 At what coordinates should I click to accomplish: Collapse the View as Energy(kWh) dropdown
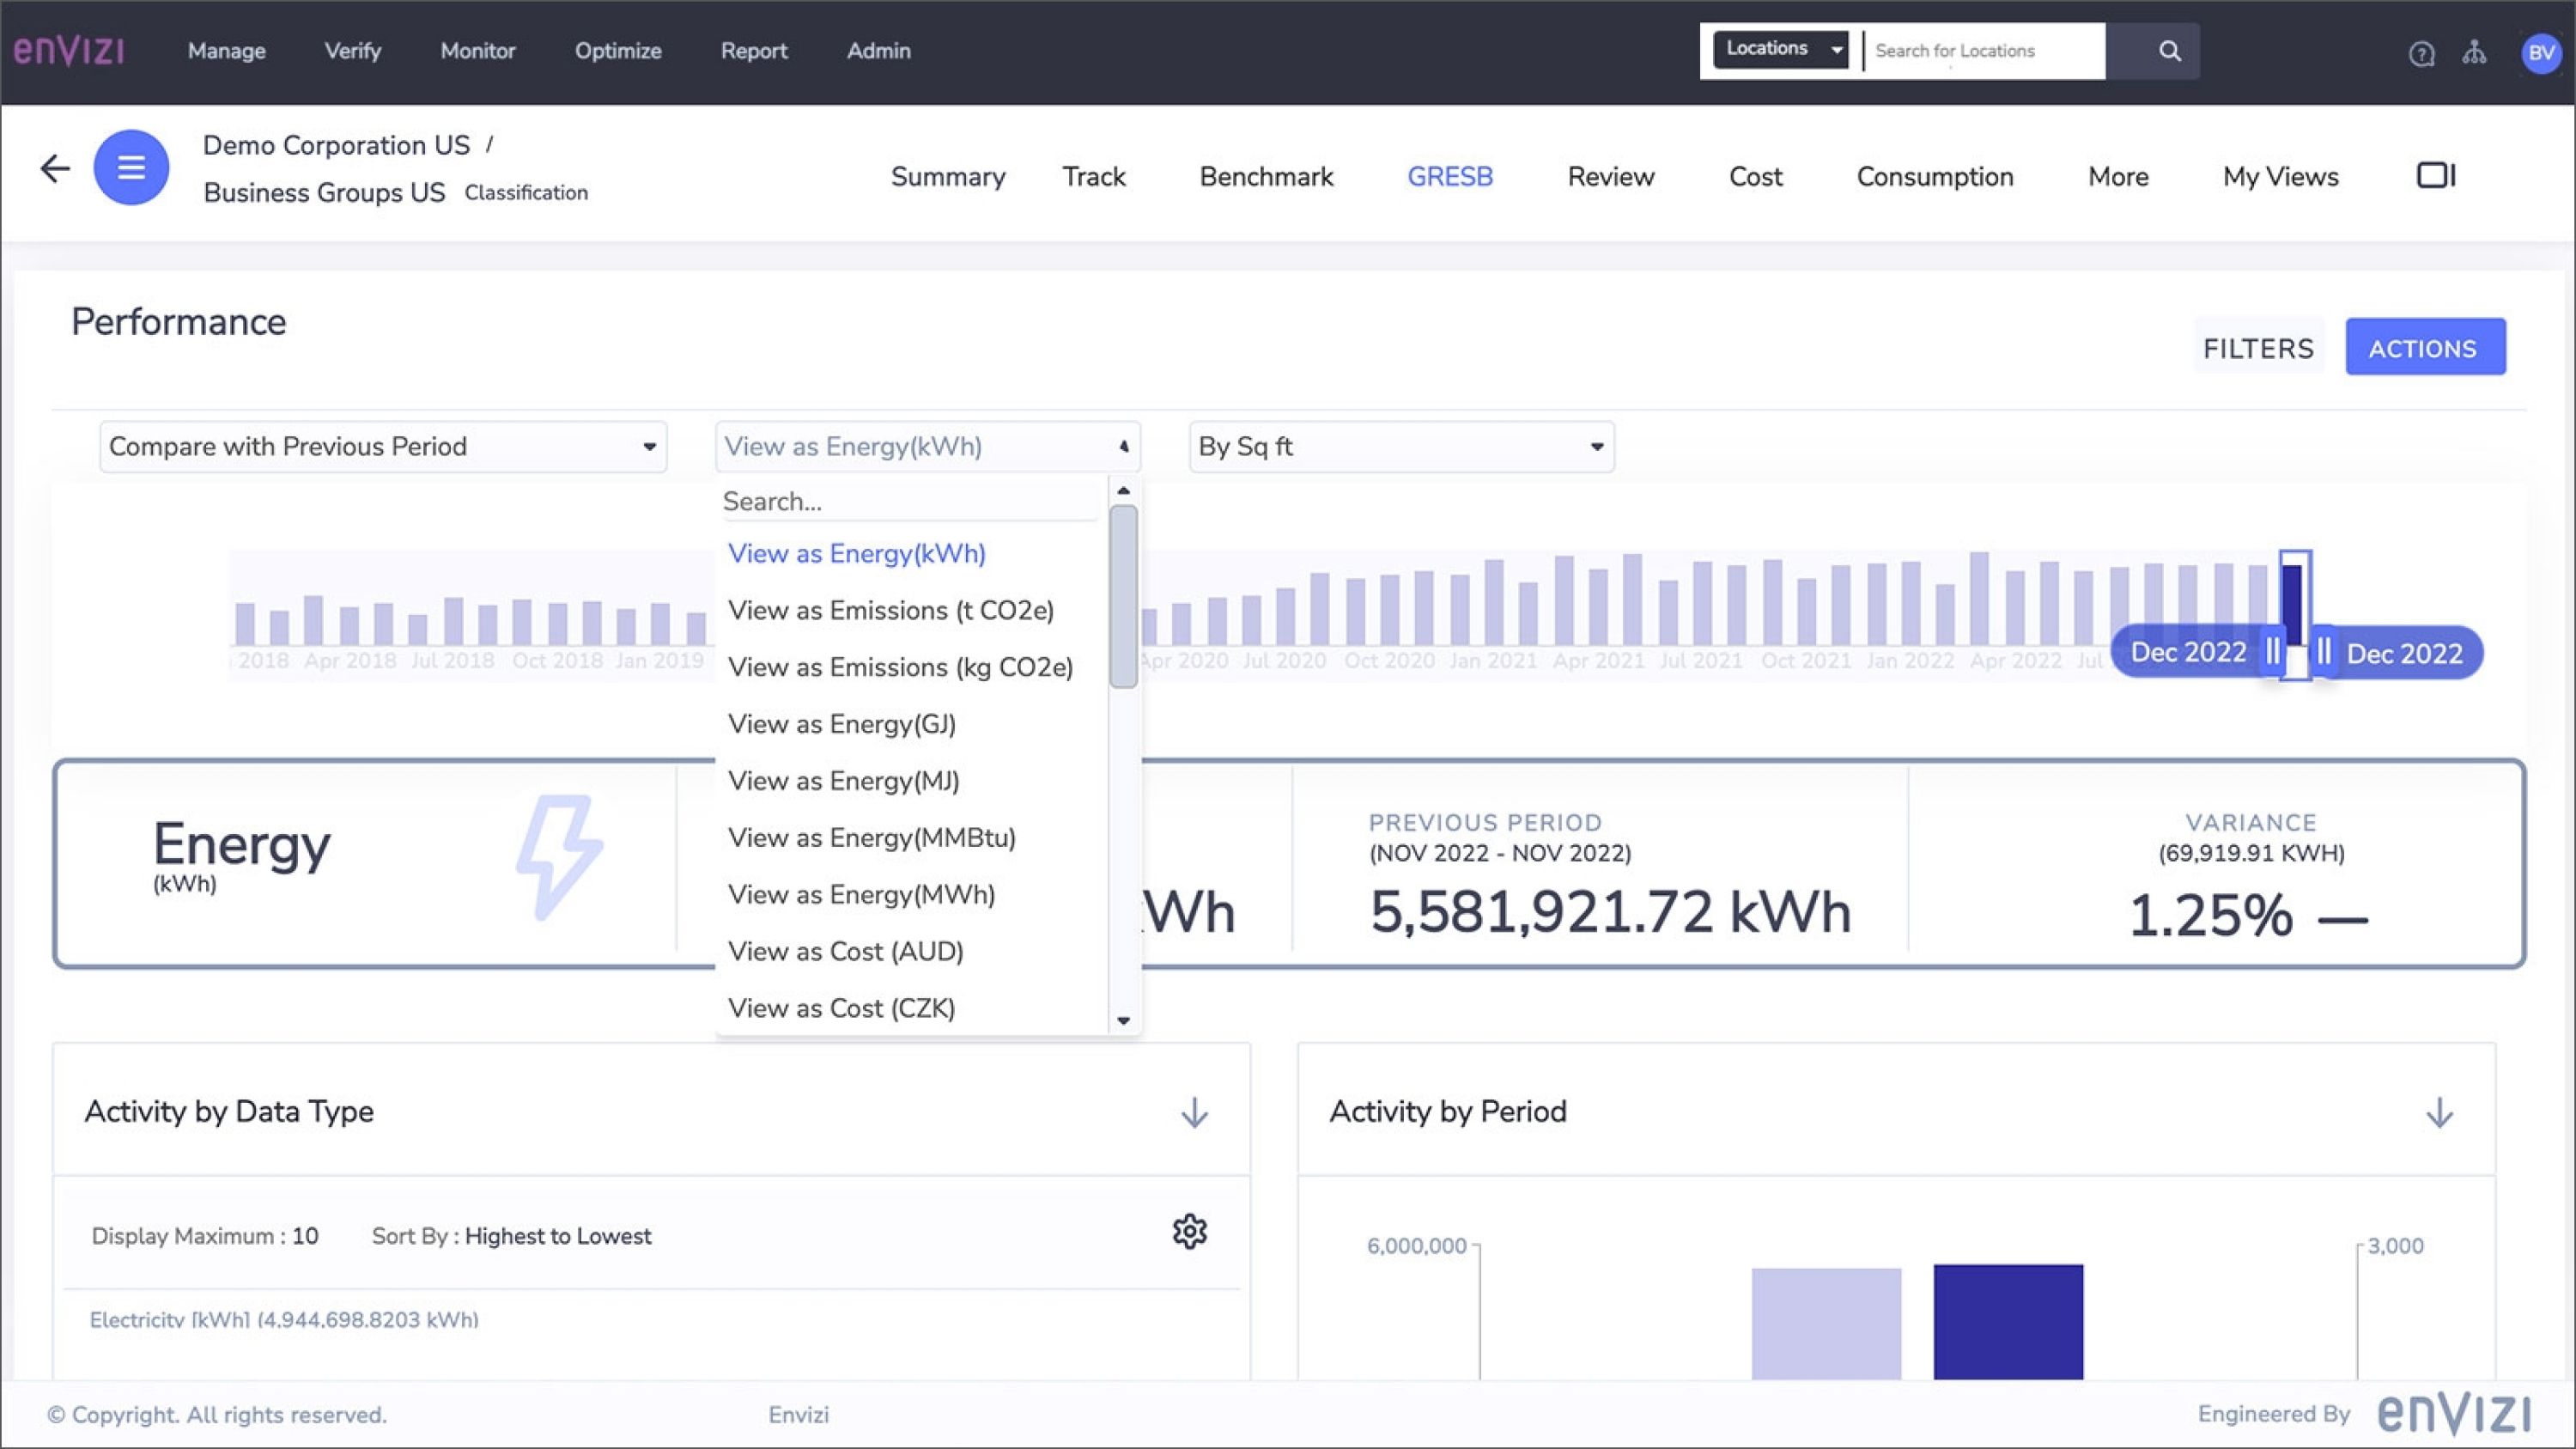[927, 446]
